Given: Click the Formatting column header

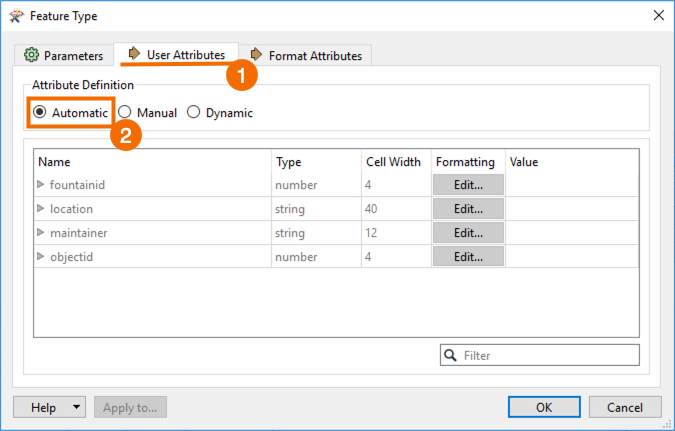Looking at the screenshot, I should coord(468,162).
